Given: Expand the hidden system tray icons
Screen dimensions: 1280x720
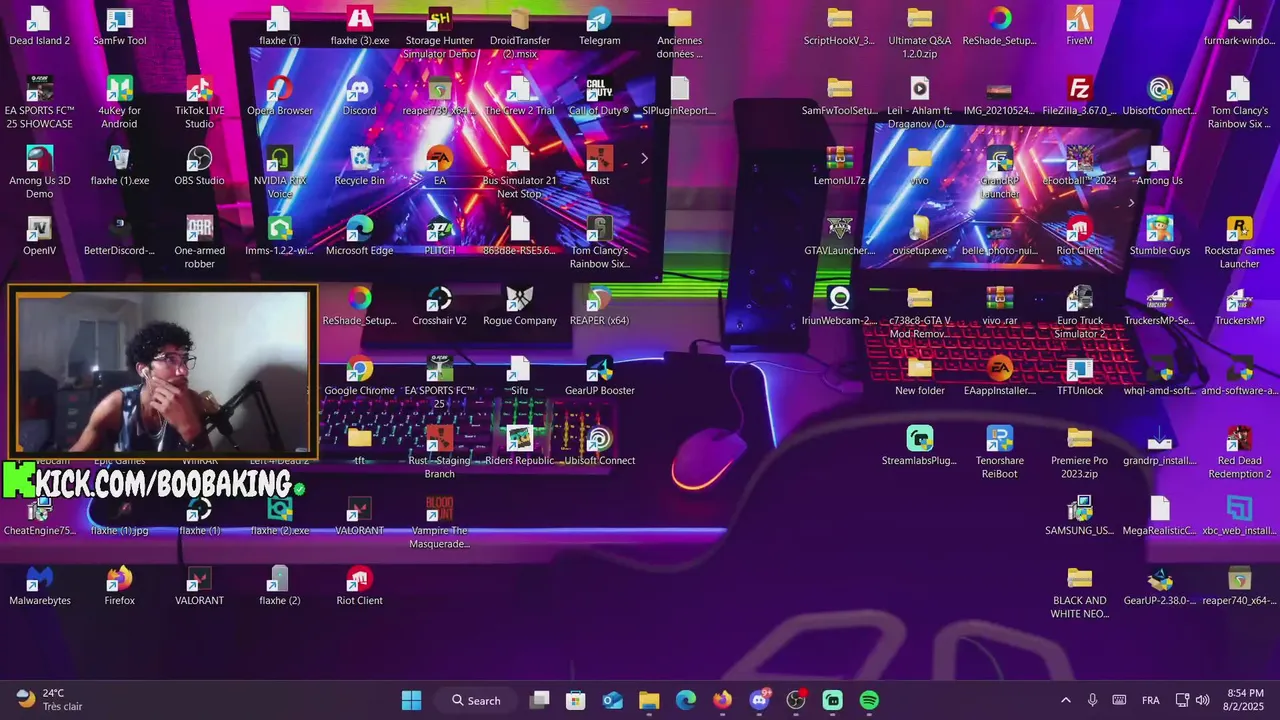Looking at the screenshot, I should [1065, 700].
